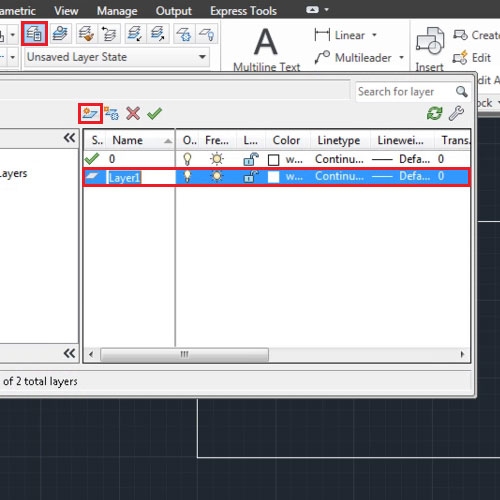Viewport: 500px width, 500px height.
Task: Click the horizontal scrollbar thumb
Action: tap(184, 354)
